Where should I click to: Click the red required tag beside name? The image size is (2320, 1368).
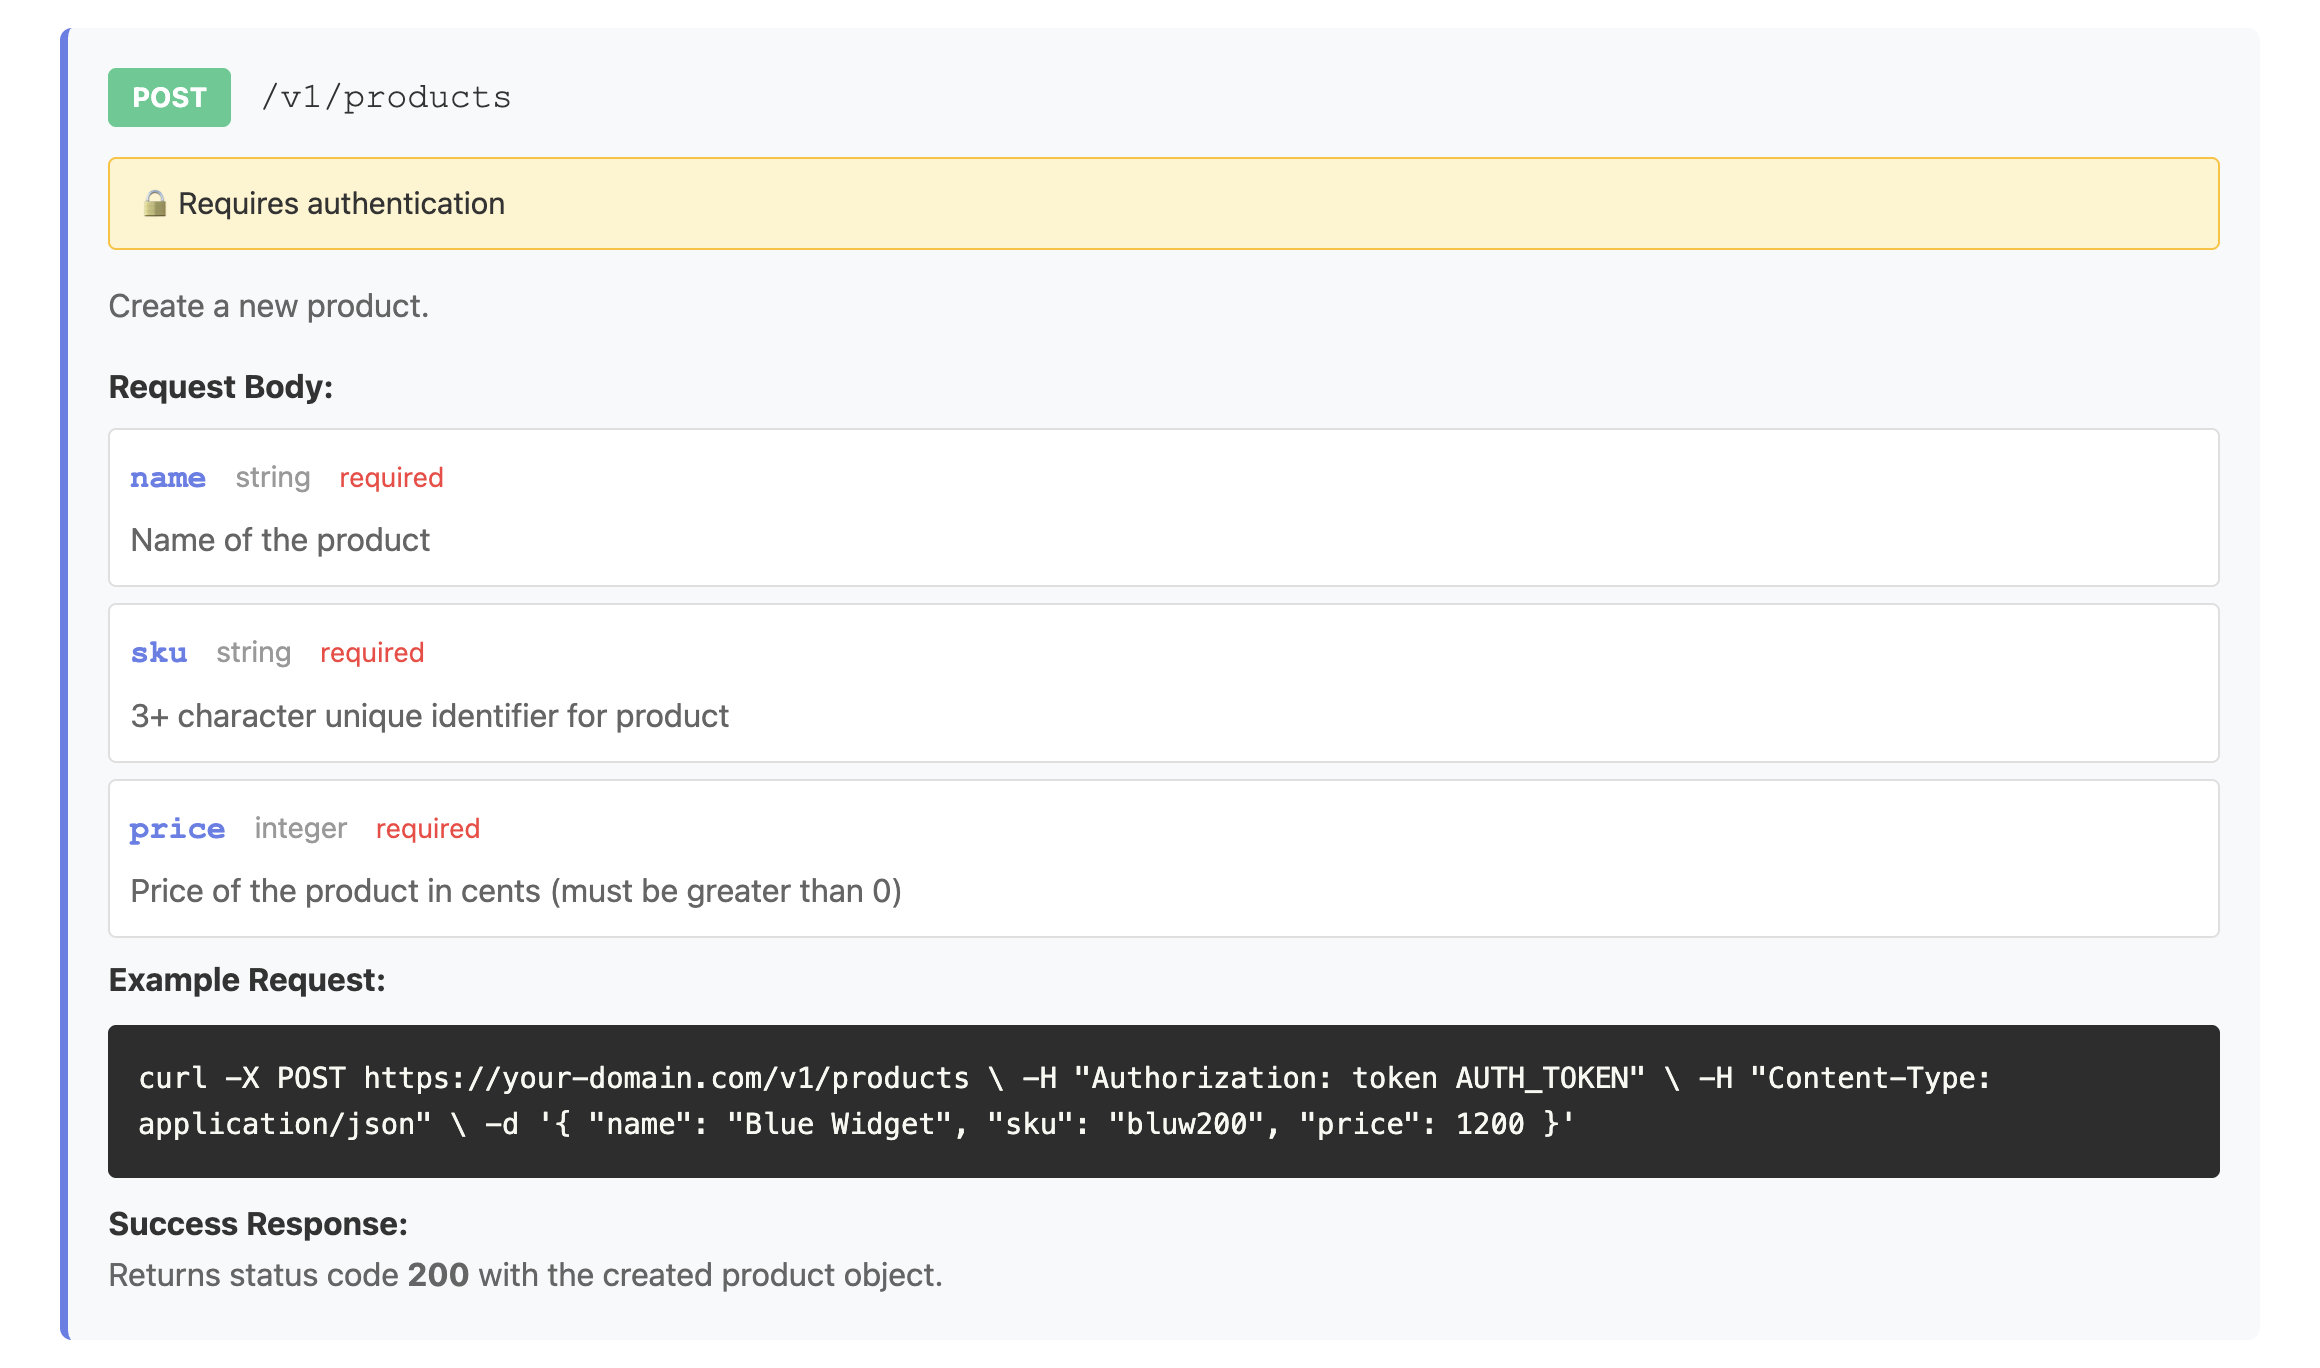click(391, 478)
